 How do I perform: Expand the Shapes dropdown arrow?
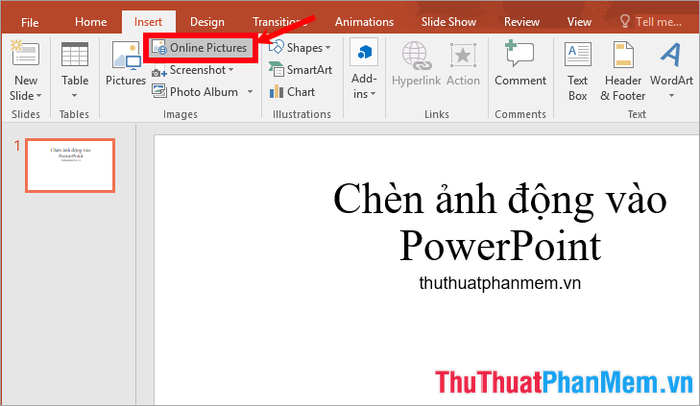(328, 47)
